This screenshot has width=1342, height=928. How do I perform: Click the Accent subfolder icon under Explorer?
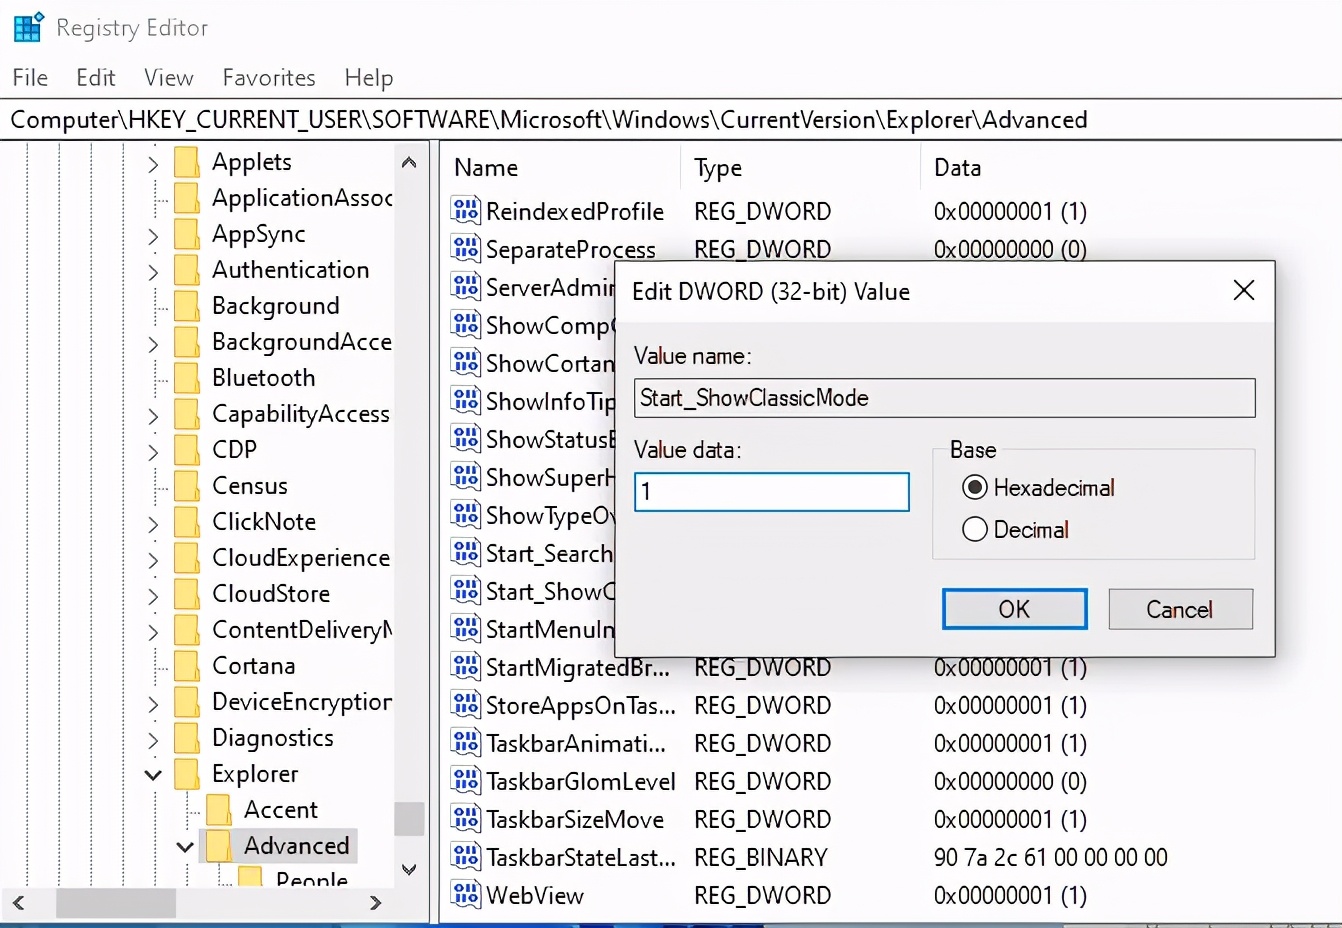[219, 810]
